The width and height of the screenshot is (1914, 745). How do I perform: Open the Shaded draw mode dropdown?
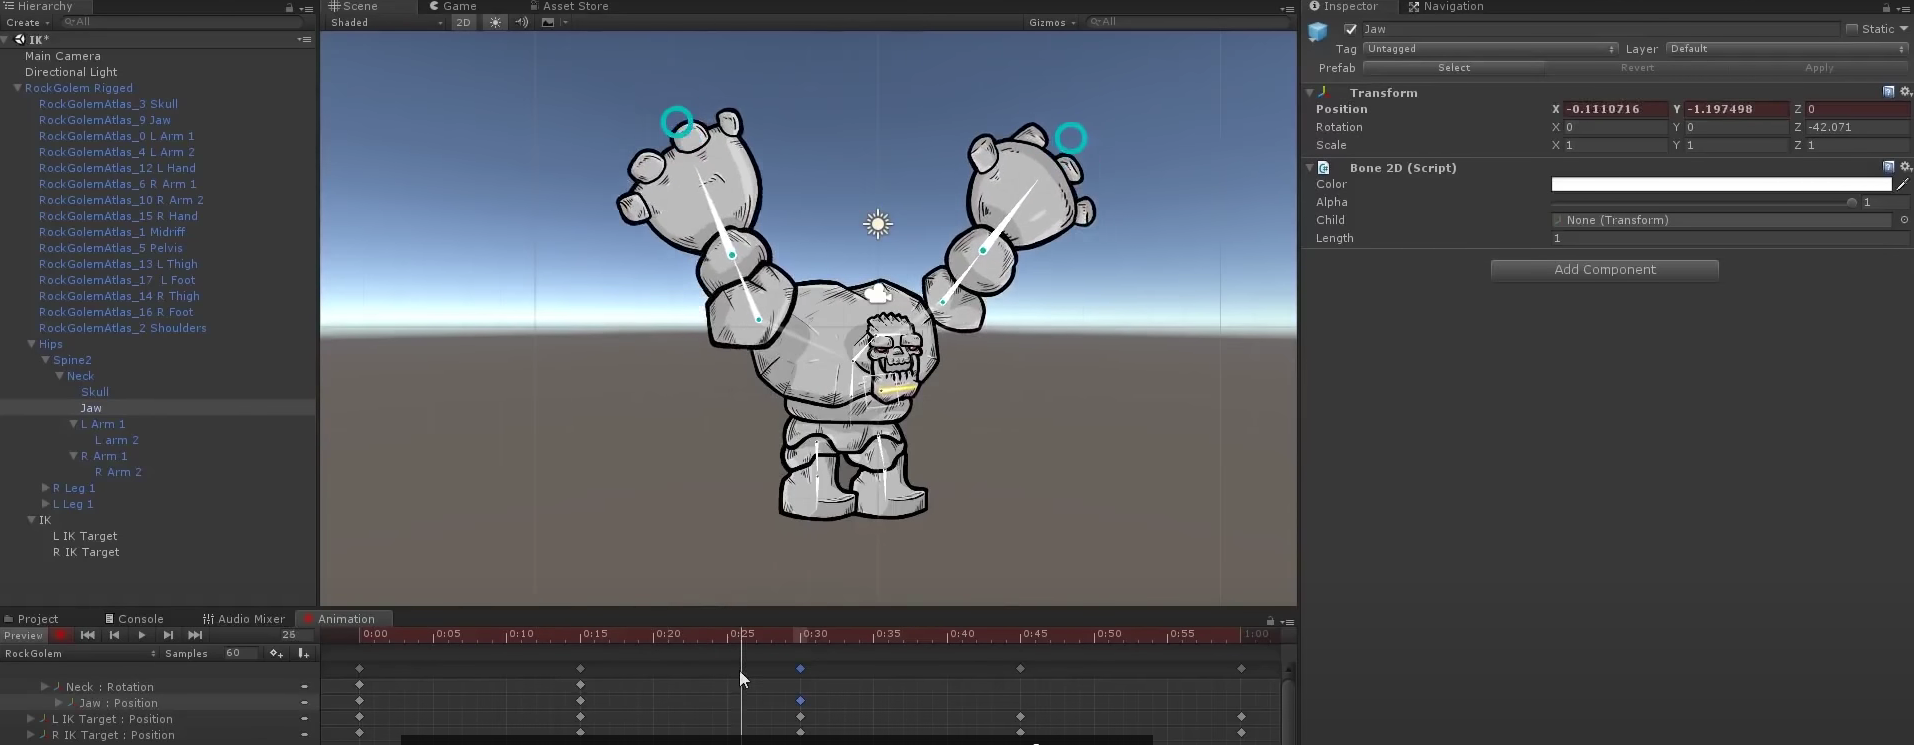click(386, 22)
